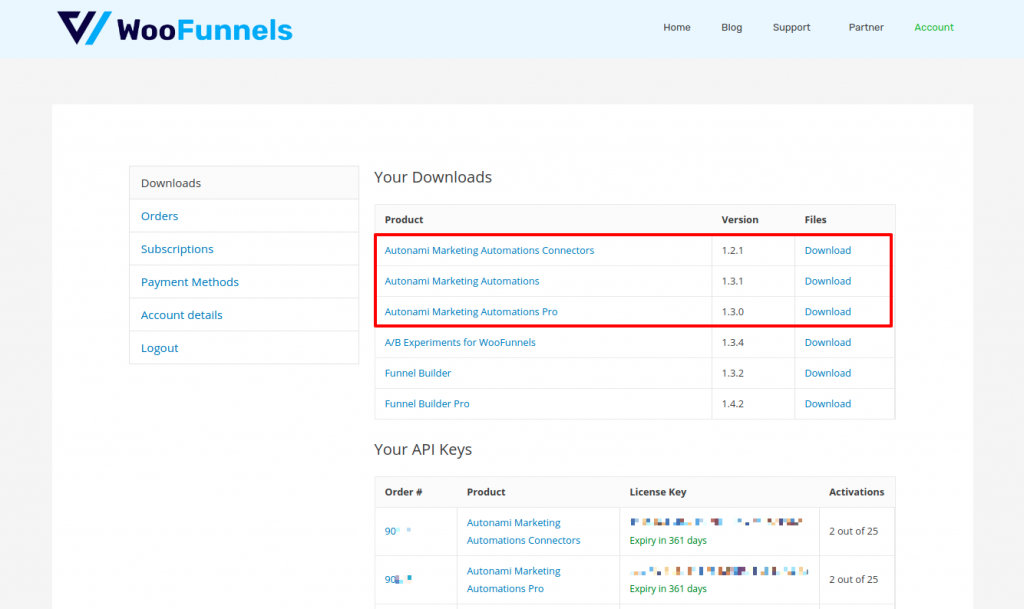This screenshot has width=1024, height=609.
Task: Go to the Blog page
Action: [731, 27]
